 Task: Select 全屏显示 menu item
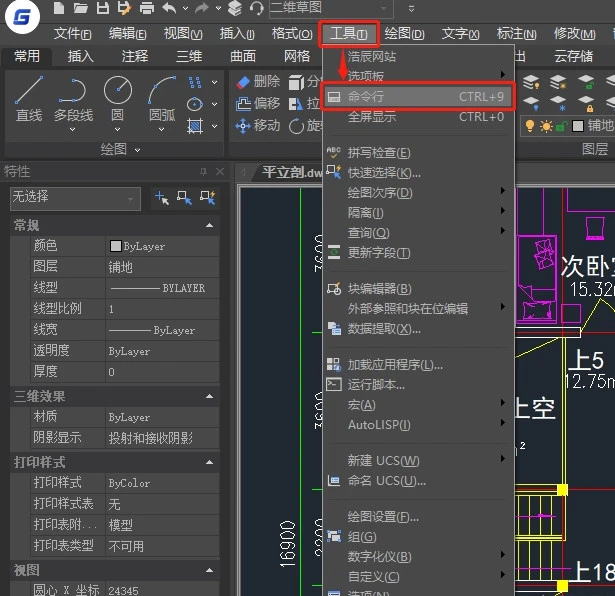[x=418, y=117]
